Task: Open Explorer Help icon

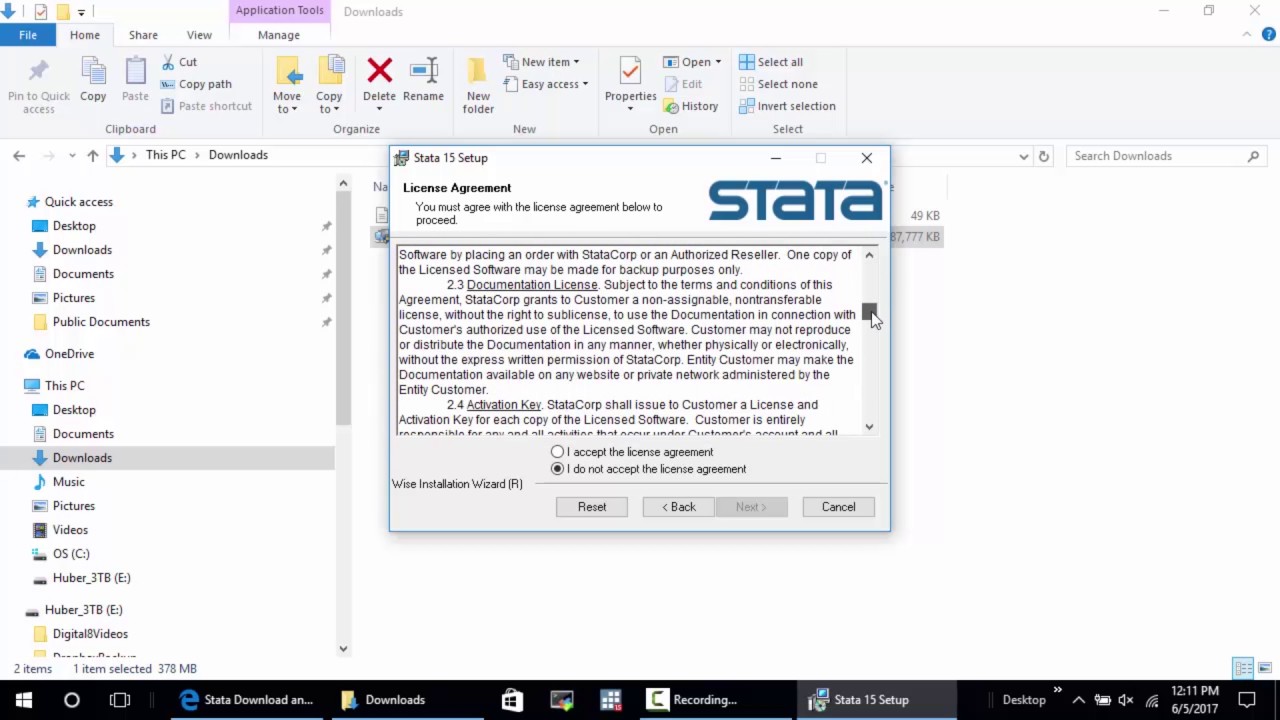Action: click(1268, 35)
